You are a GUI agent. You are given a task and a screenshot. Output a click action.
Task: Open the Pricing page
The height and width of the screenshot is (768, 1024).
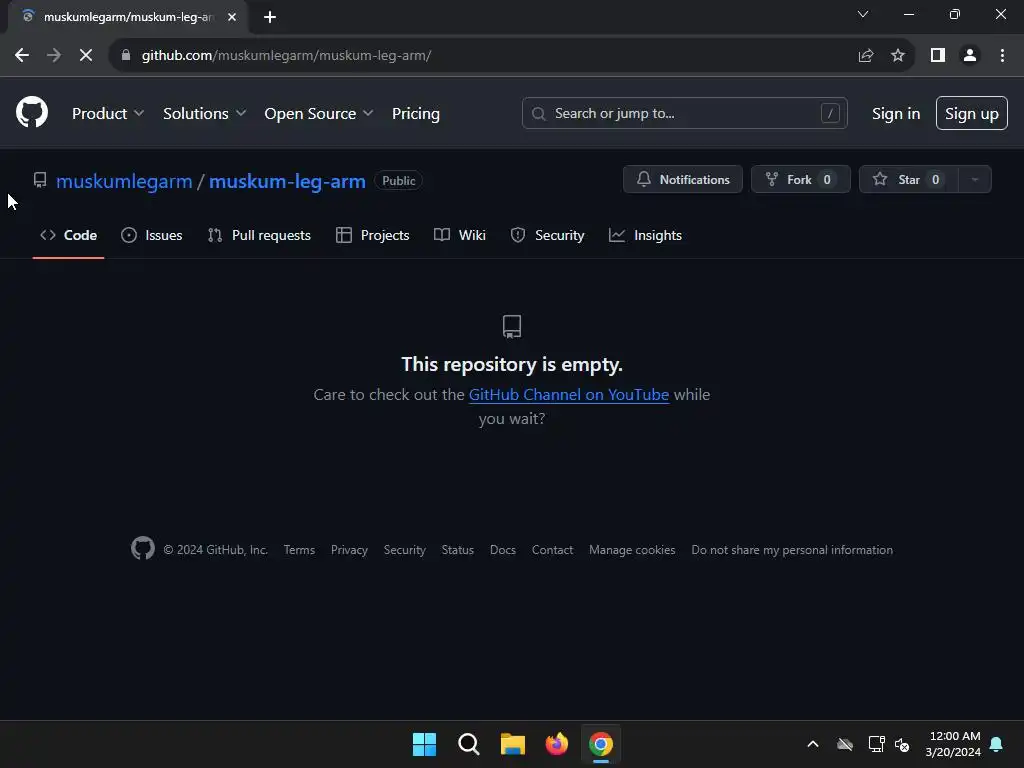pos(416,114)
